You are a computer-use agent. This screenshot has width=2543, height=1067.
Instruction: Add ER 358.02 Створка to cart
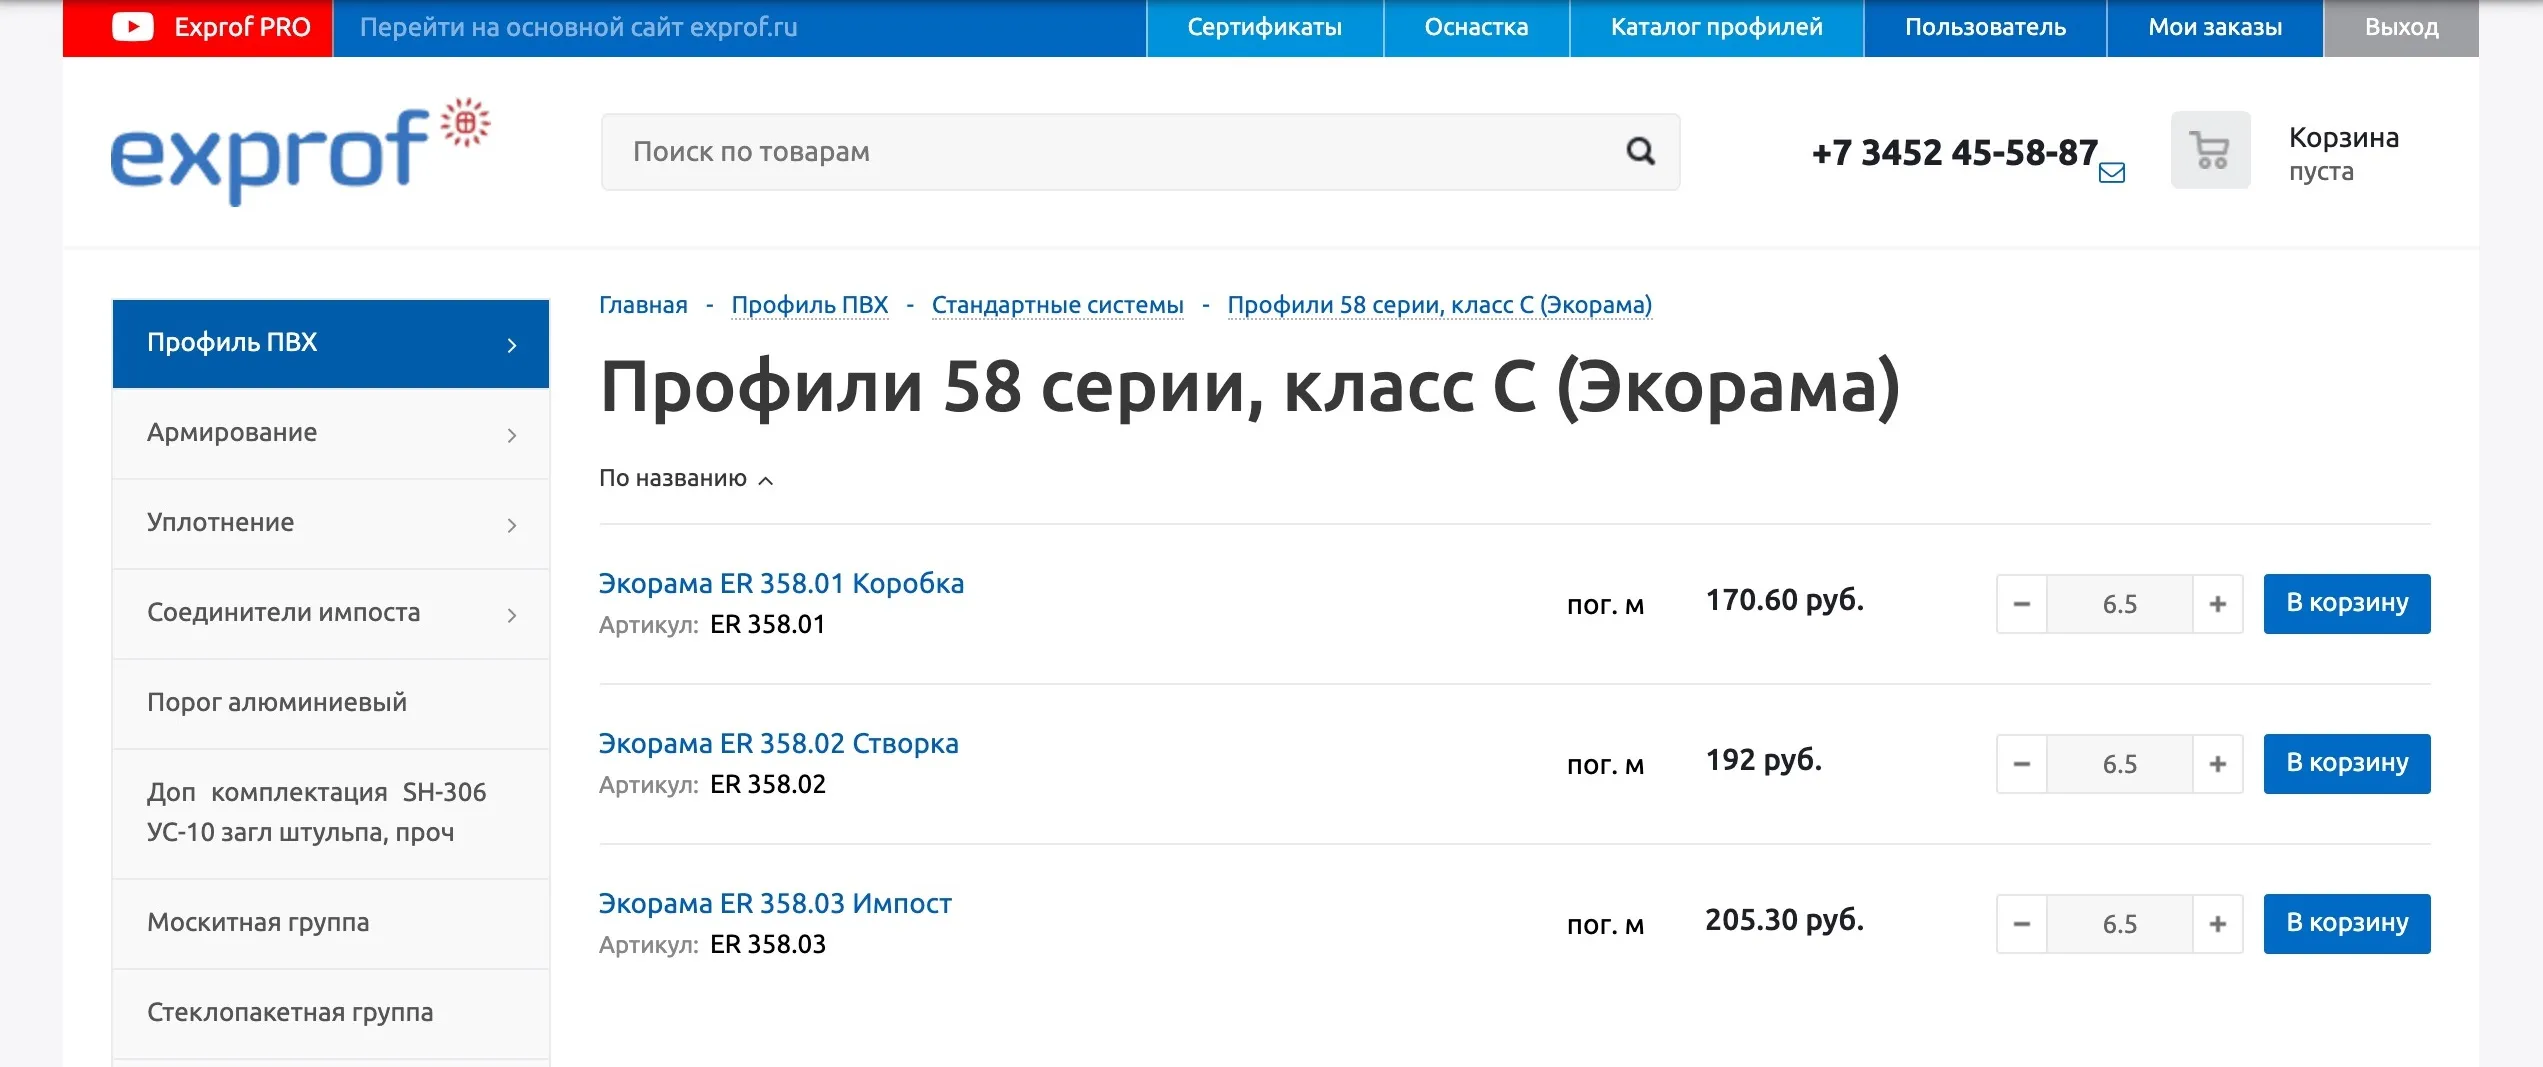2346,764
